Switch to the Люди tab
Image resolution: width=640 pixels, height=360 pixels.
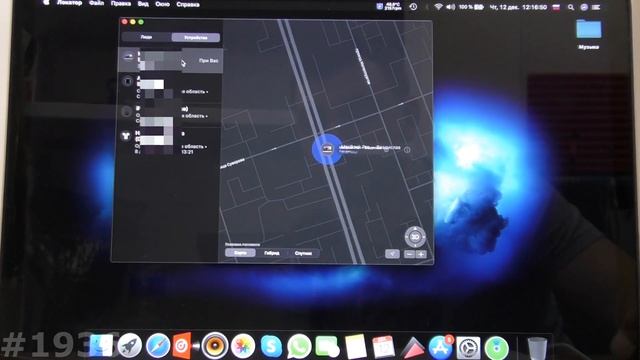[x=147, y=37]
